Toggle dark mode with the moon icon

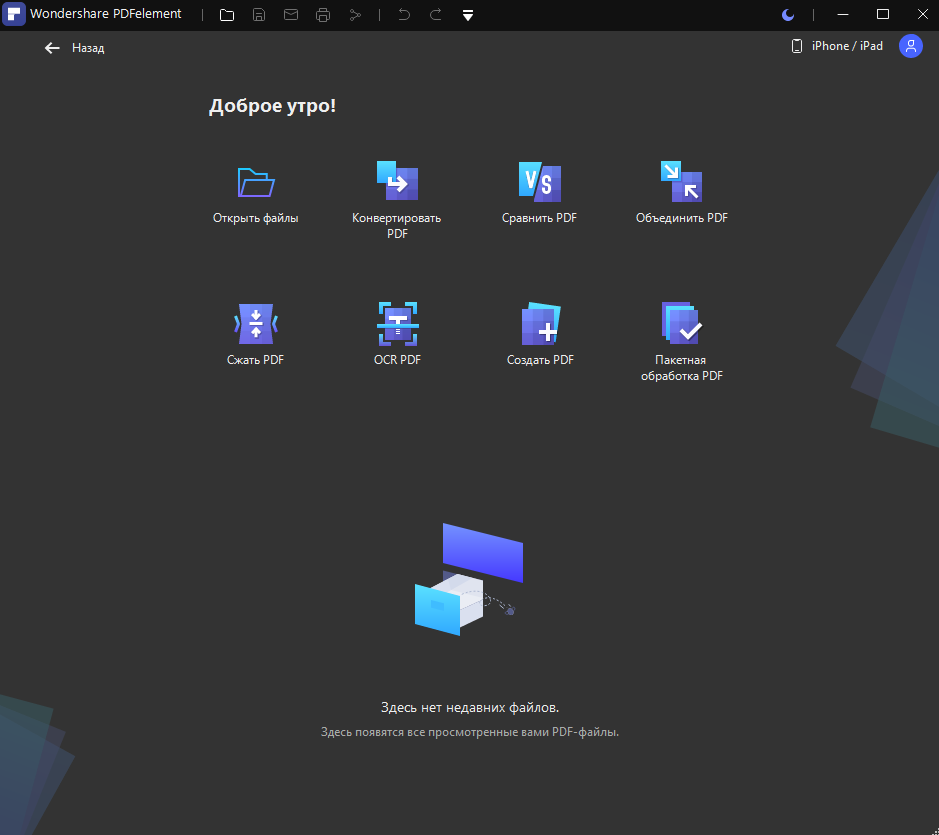point(788,15)
